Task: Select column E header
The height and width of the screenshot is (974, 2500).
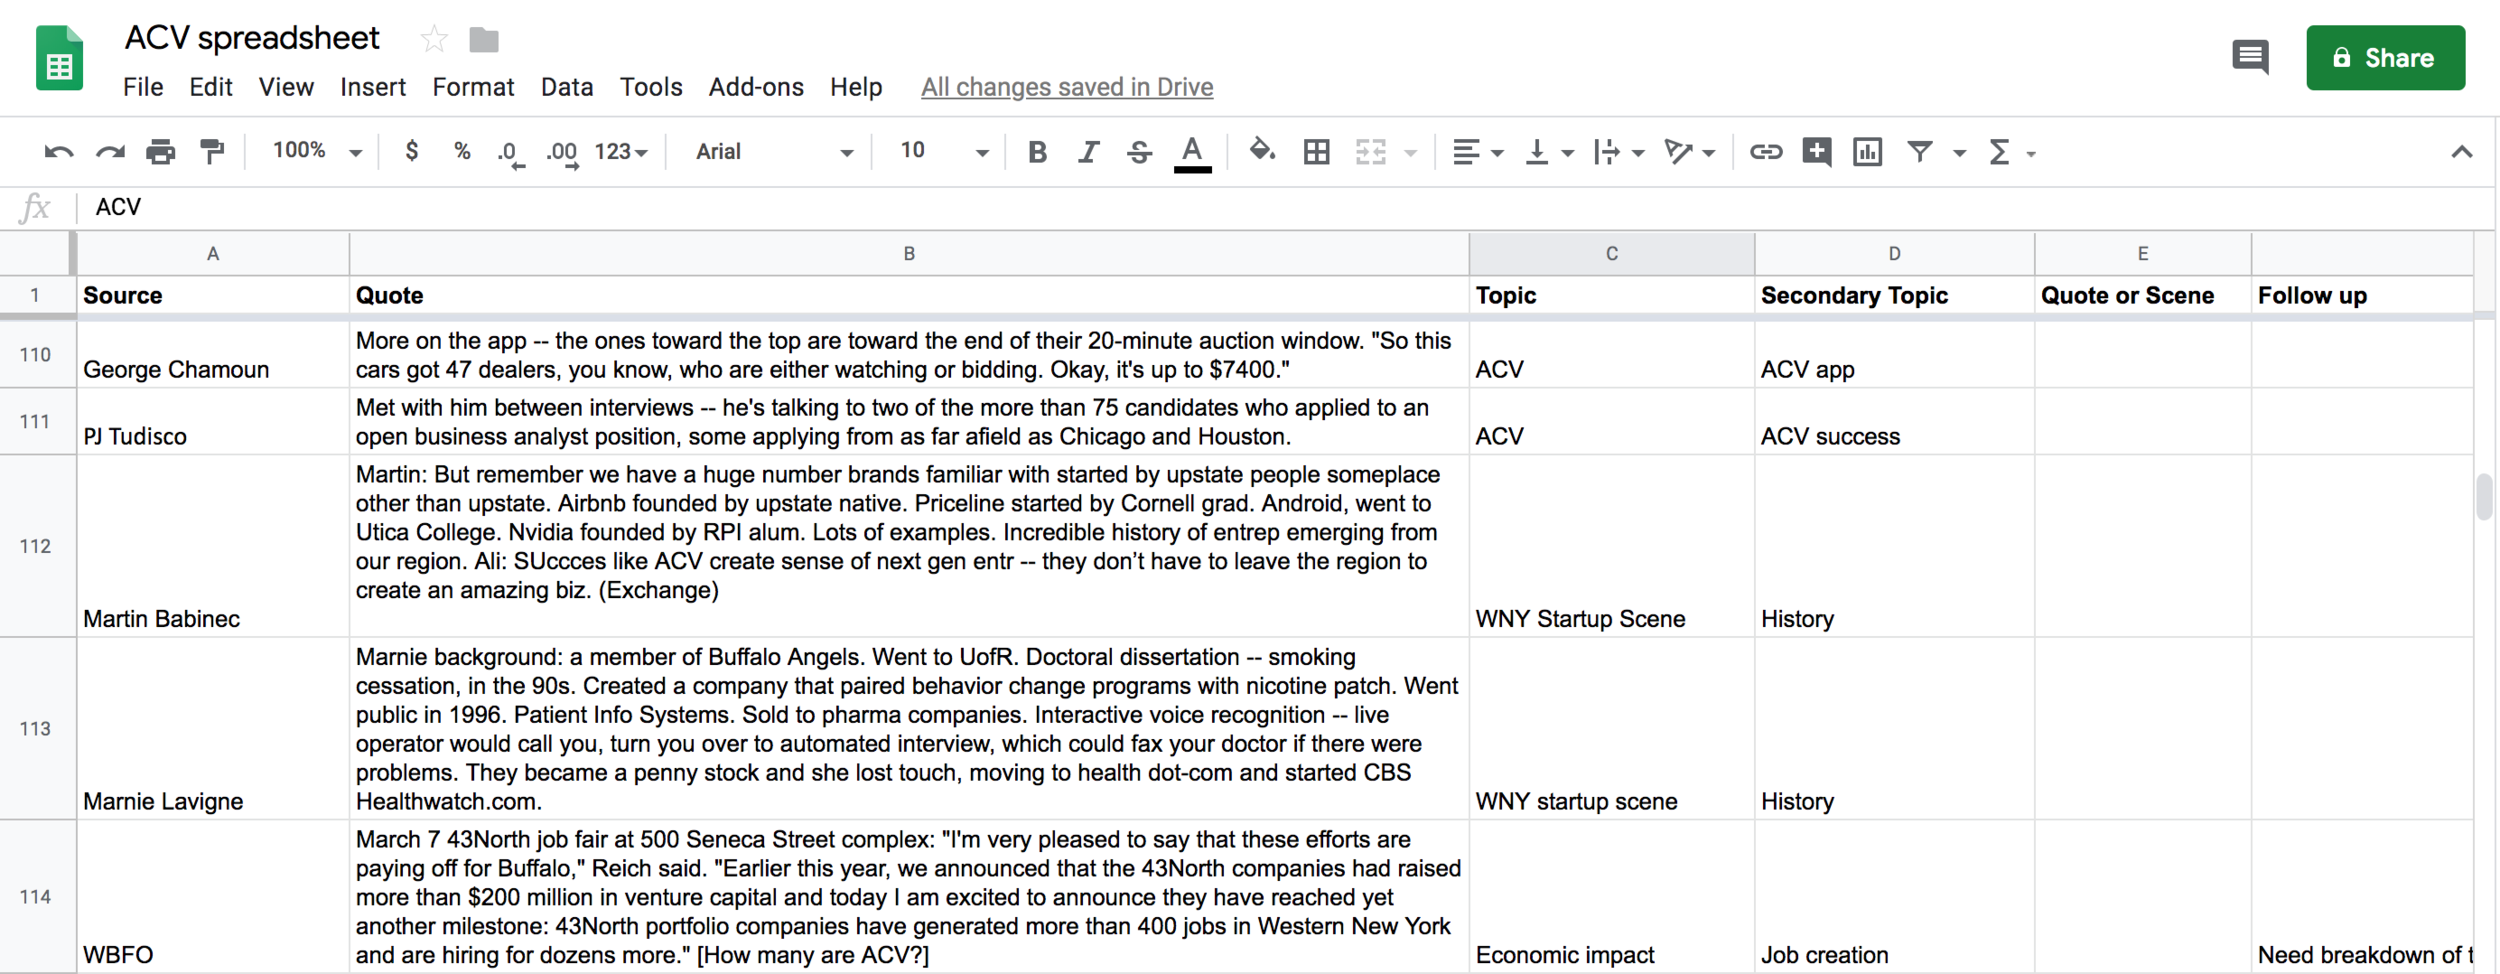Action: click(x=2143, y=254)
